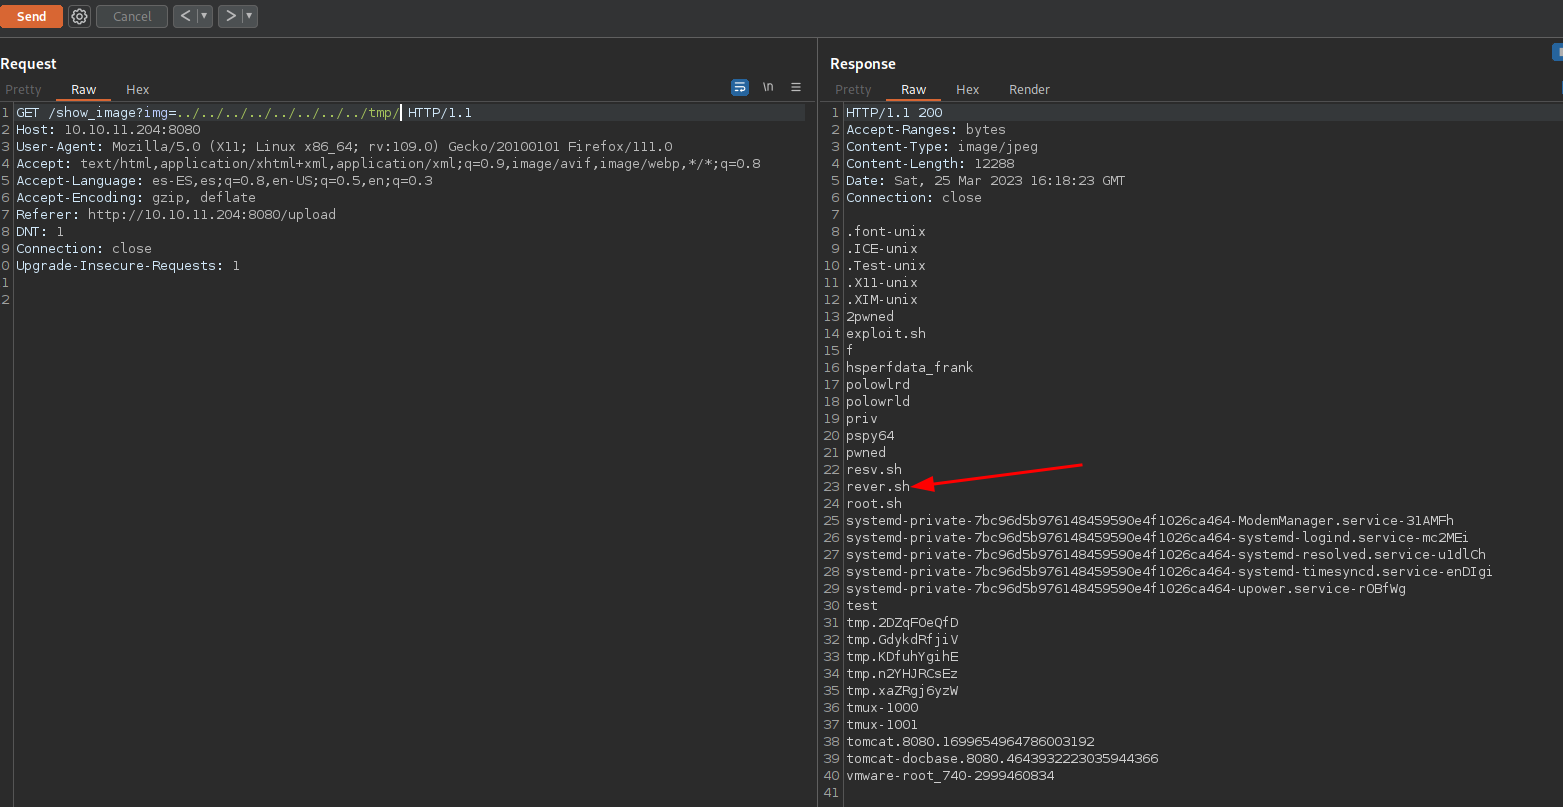Click the priv entry in response
The width and height of the screenshot is (1563, 807).
862,419
